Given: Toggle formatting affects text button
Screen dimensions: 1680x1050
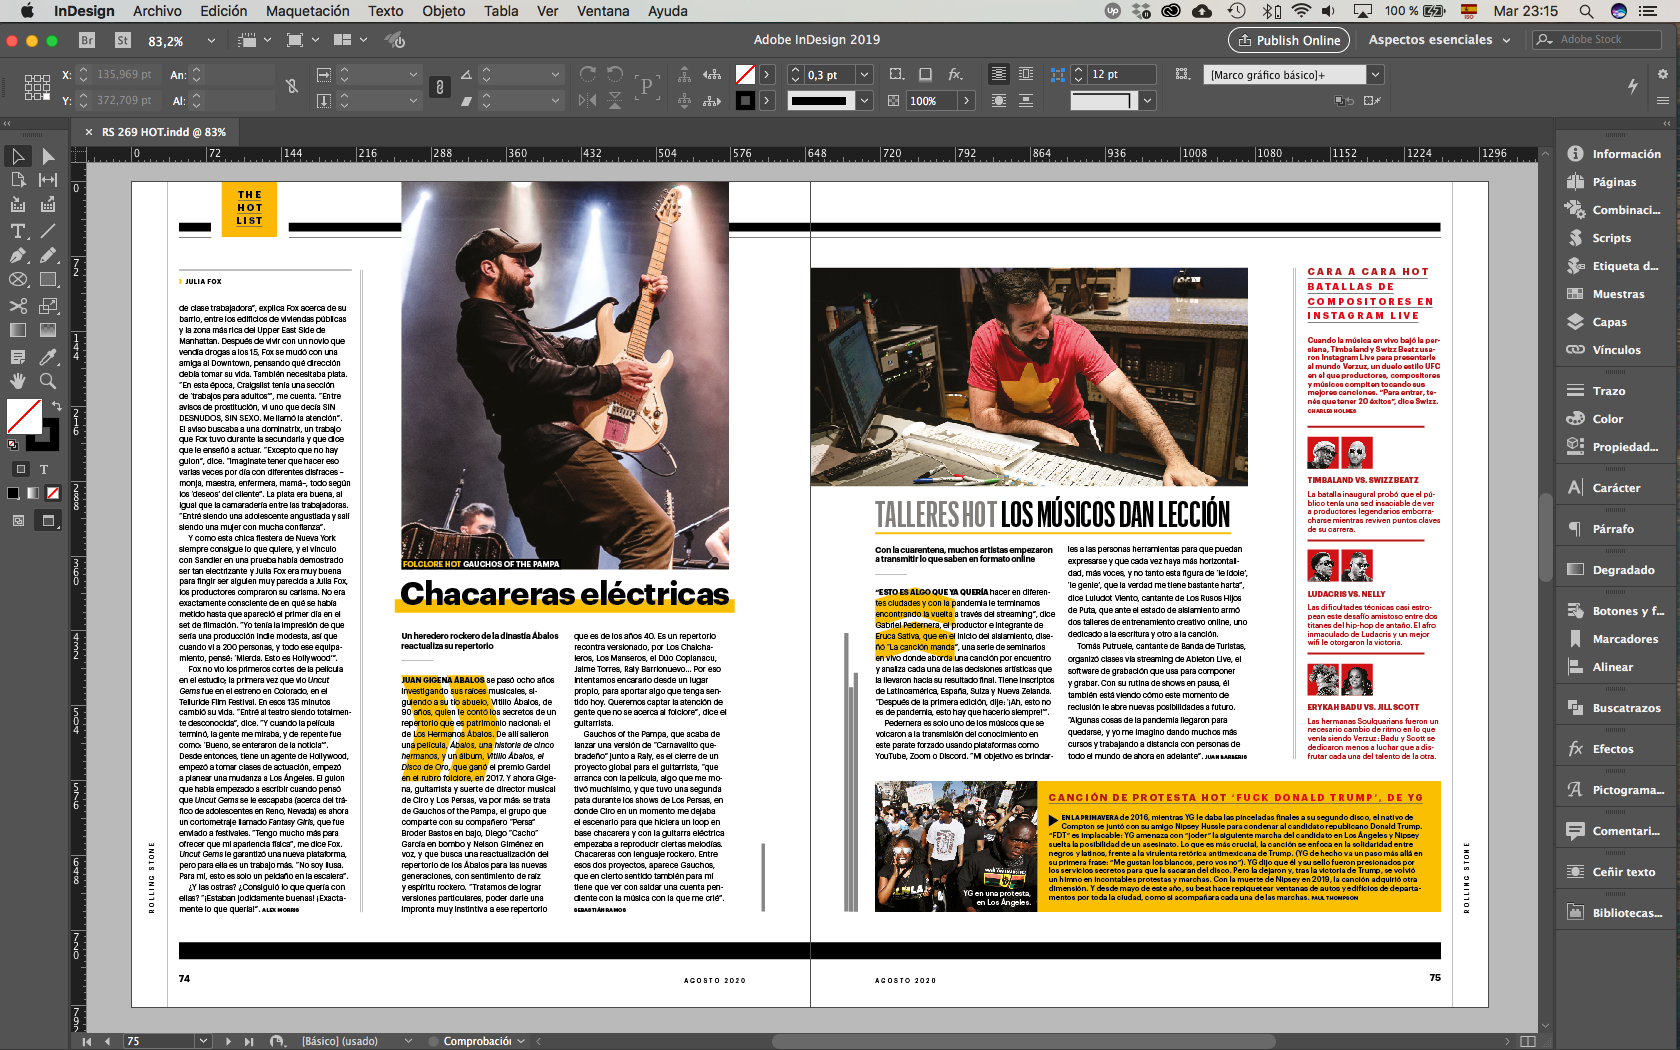Looking at the screenshot, I should tap(44, 469).
